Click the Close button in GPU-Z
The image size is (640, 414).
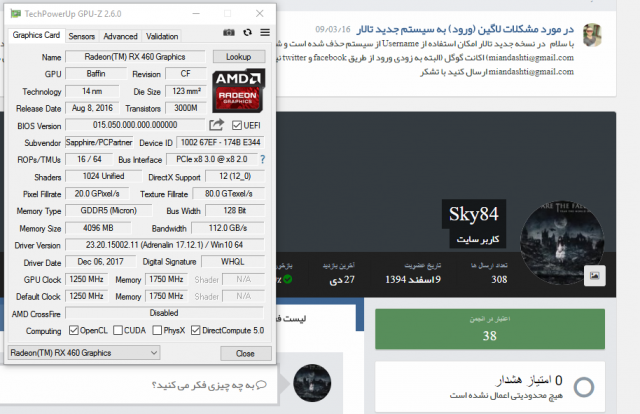click(x=245, y=353)
